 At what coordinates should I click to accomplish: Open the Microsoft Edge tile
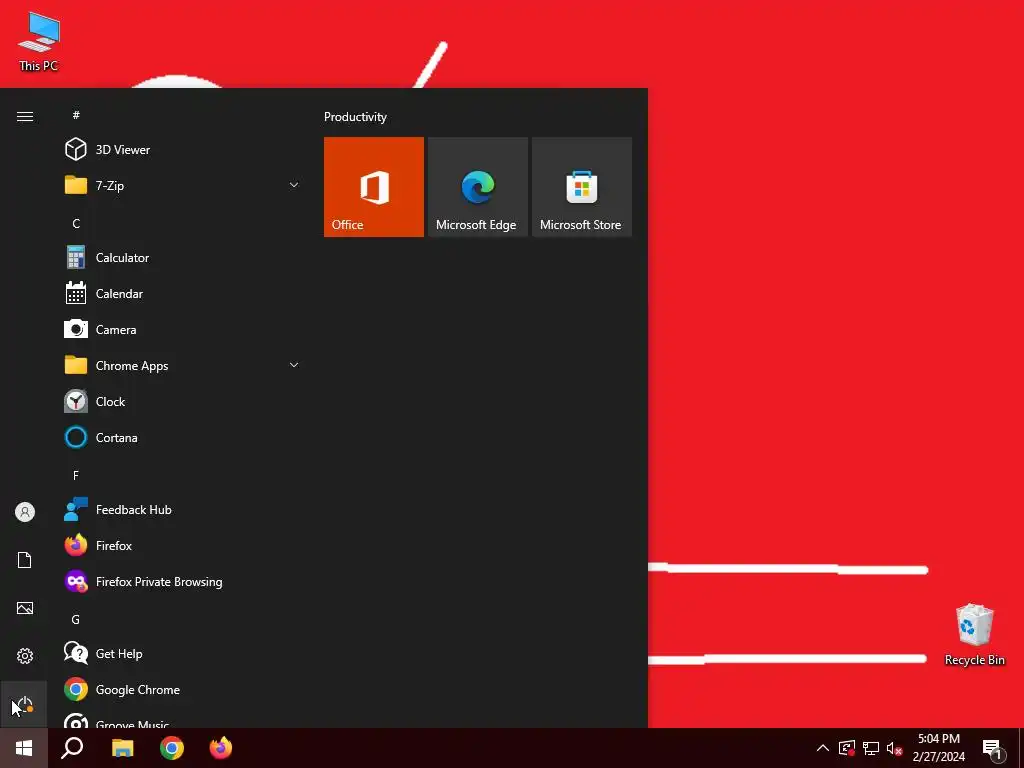477,187
